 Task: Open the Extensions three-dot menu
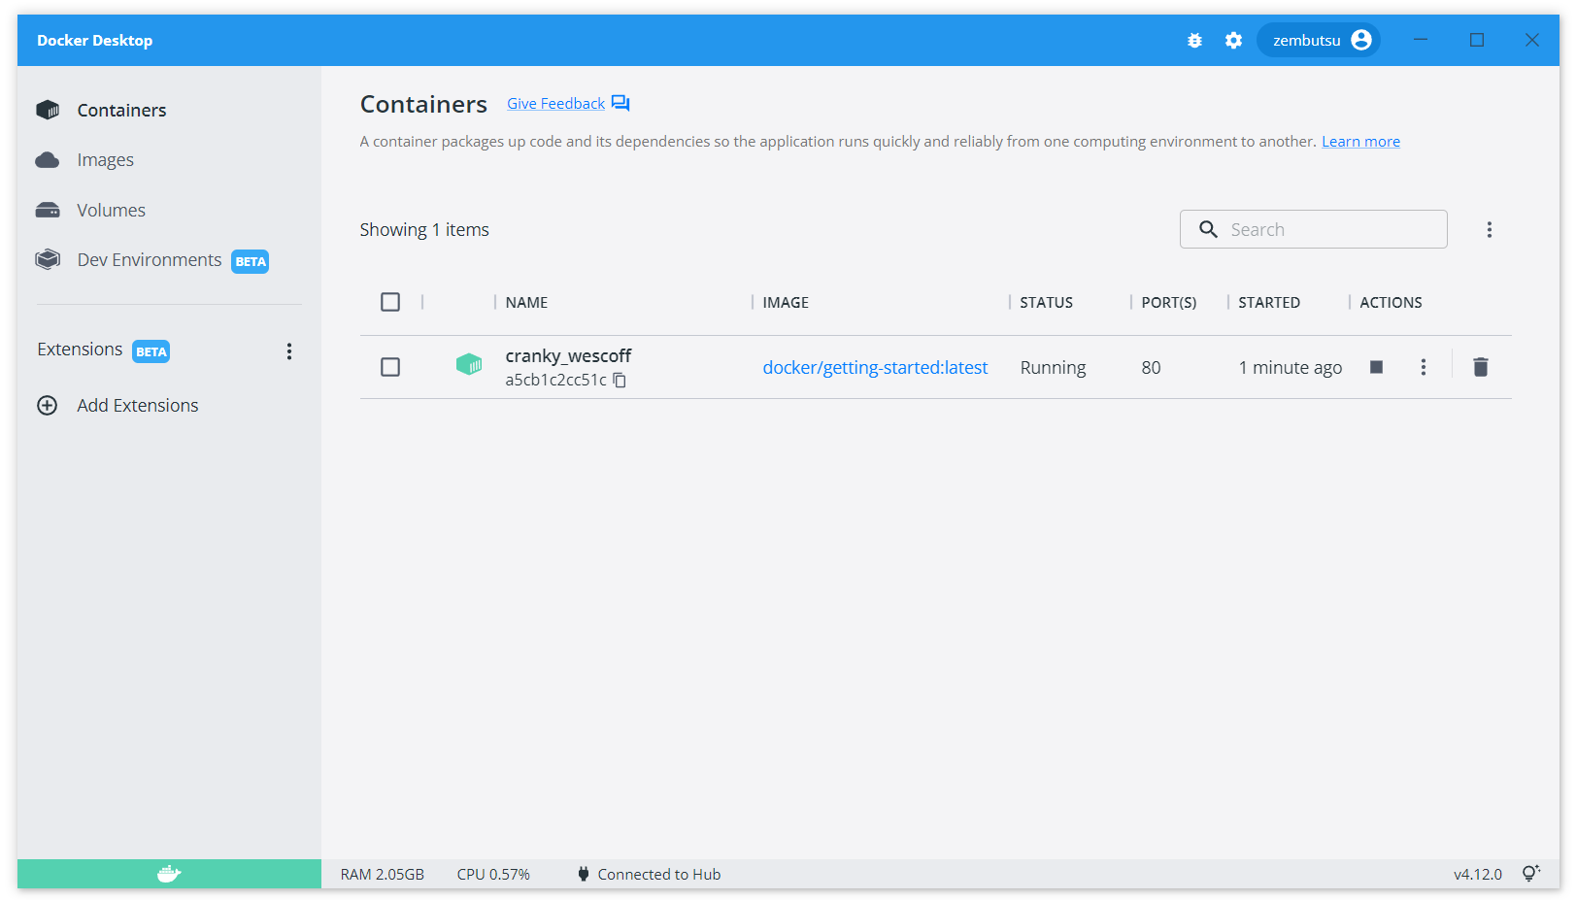(x=289, y=351)
